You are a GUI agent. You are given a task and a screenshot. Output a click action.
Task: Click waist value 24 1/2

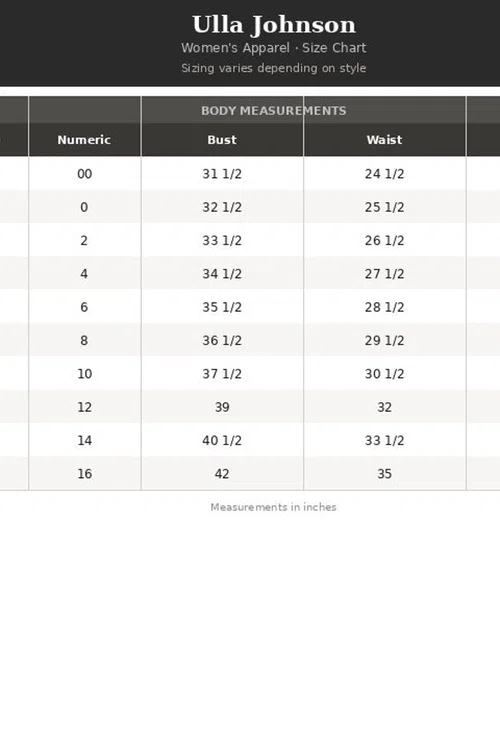[384, 174]
